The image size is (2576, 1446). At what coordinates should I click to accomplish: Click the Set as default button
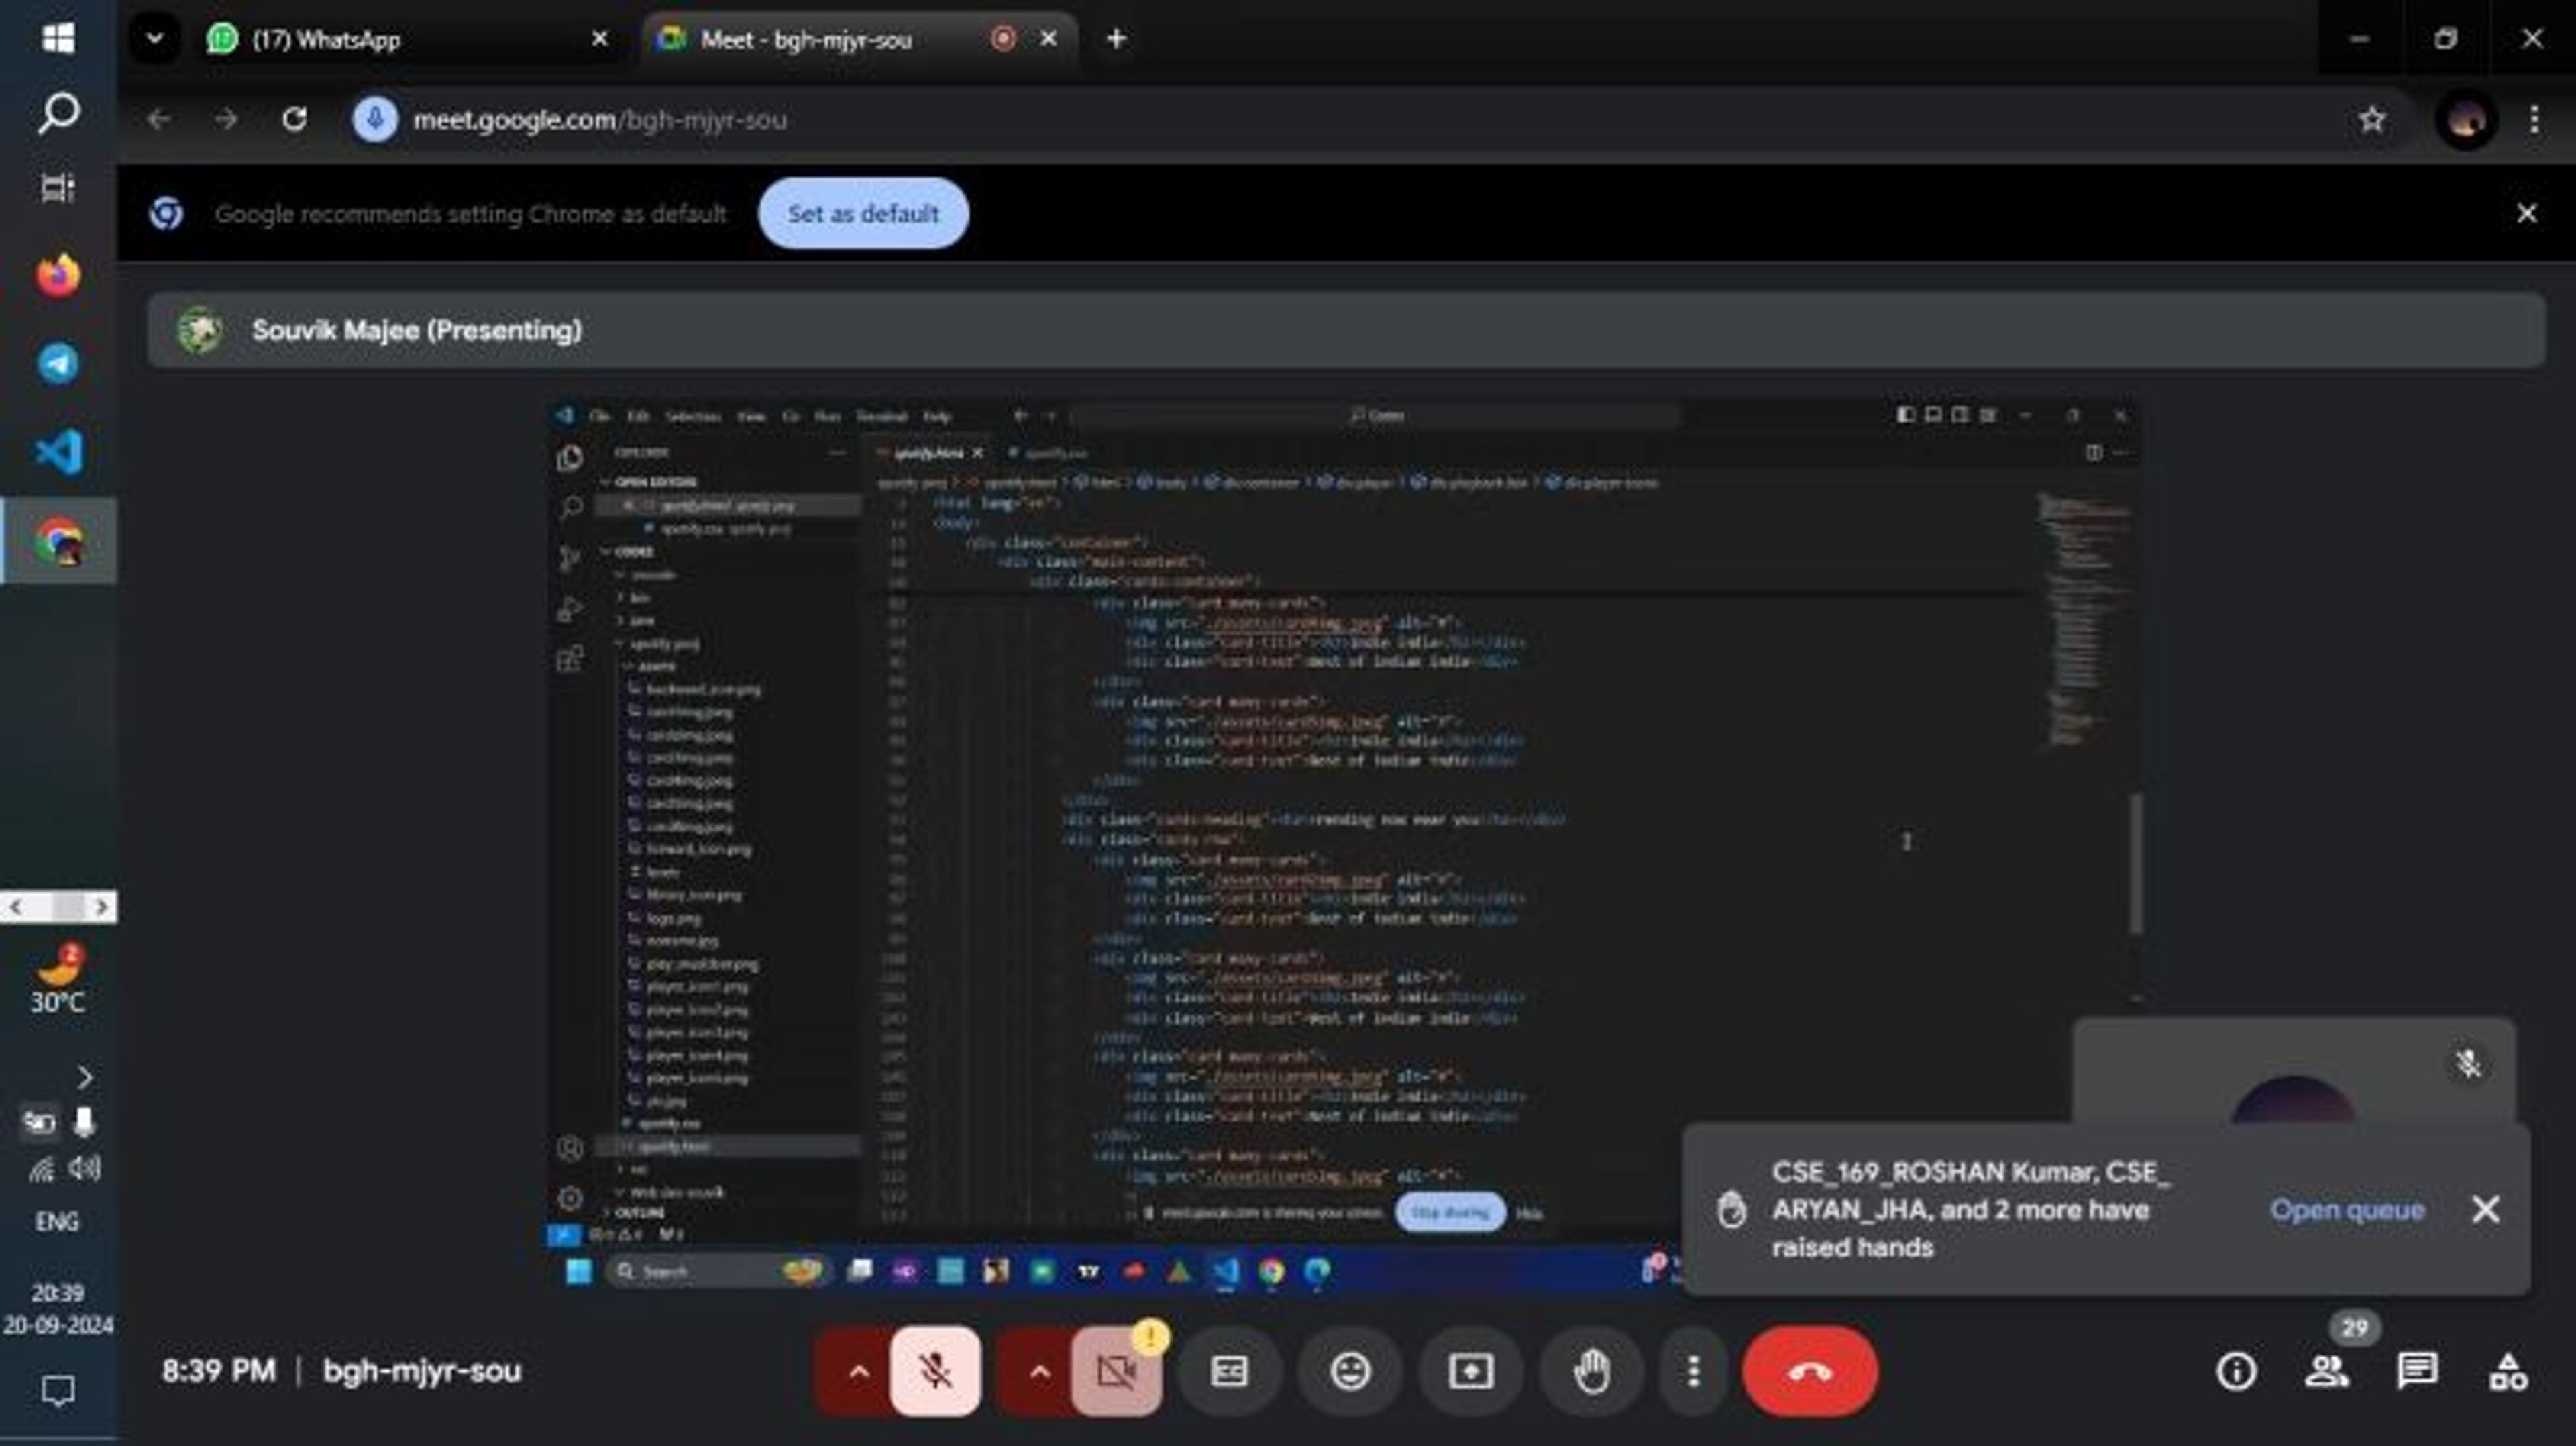pyautogui.click(x=862, y=213)
